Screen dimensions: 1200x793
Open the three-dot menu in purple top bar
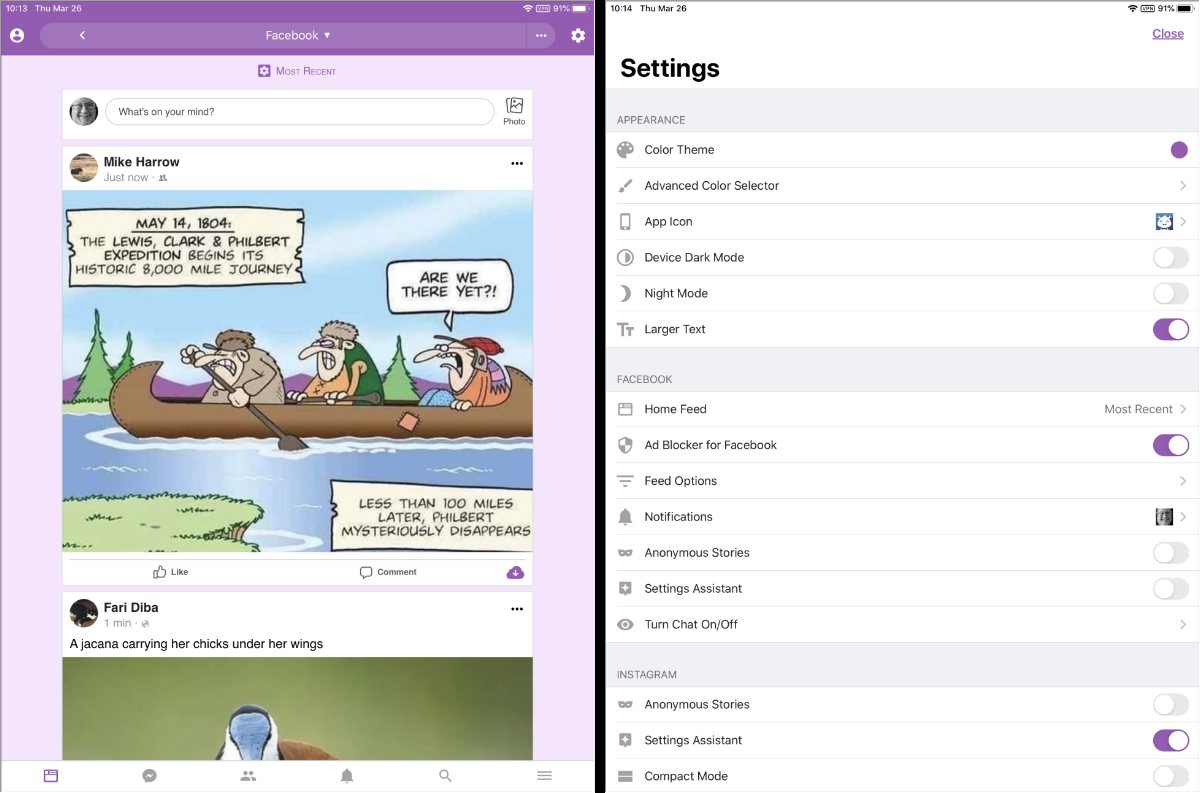point(541,35)
